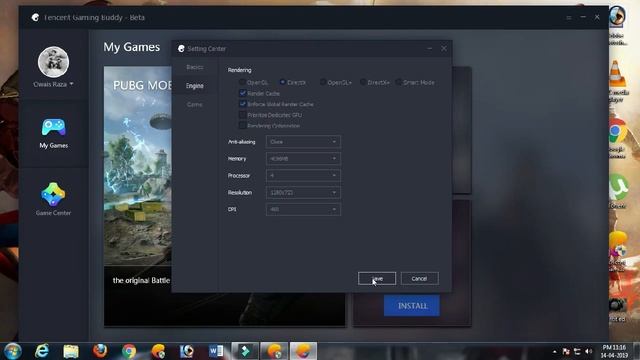Minimize the Setting Center dialog

[x=429, y=48]
